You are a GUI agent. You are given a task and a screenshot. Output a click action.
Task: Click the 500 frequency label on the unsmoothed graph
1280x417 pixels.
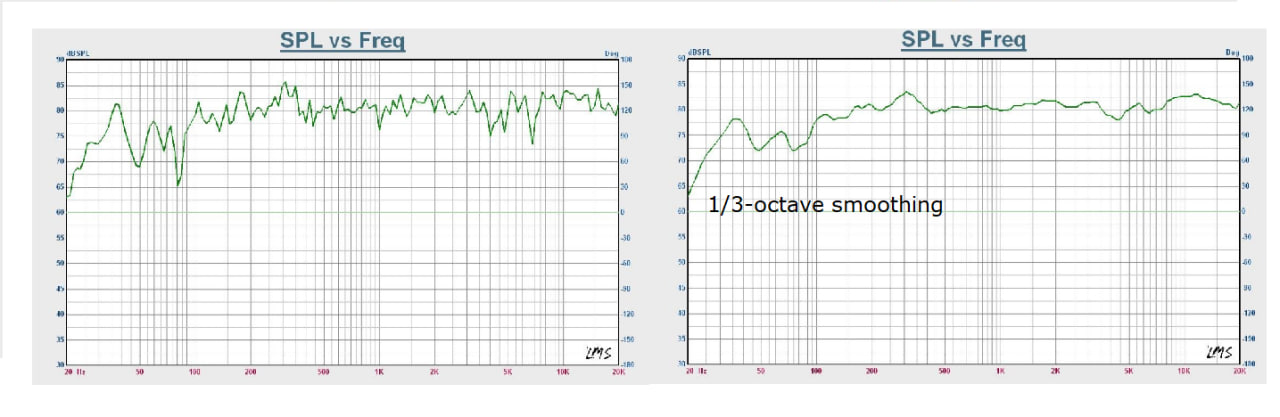click(x=323, y=371)
